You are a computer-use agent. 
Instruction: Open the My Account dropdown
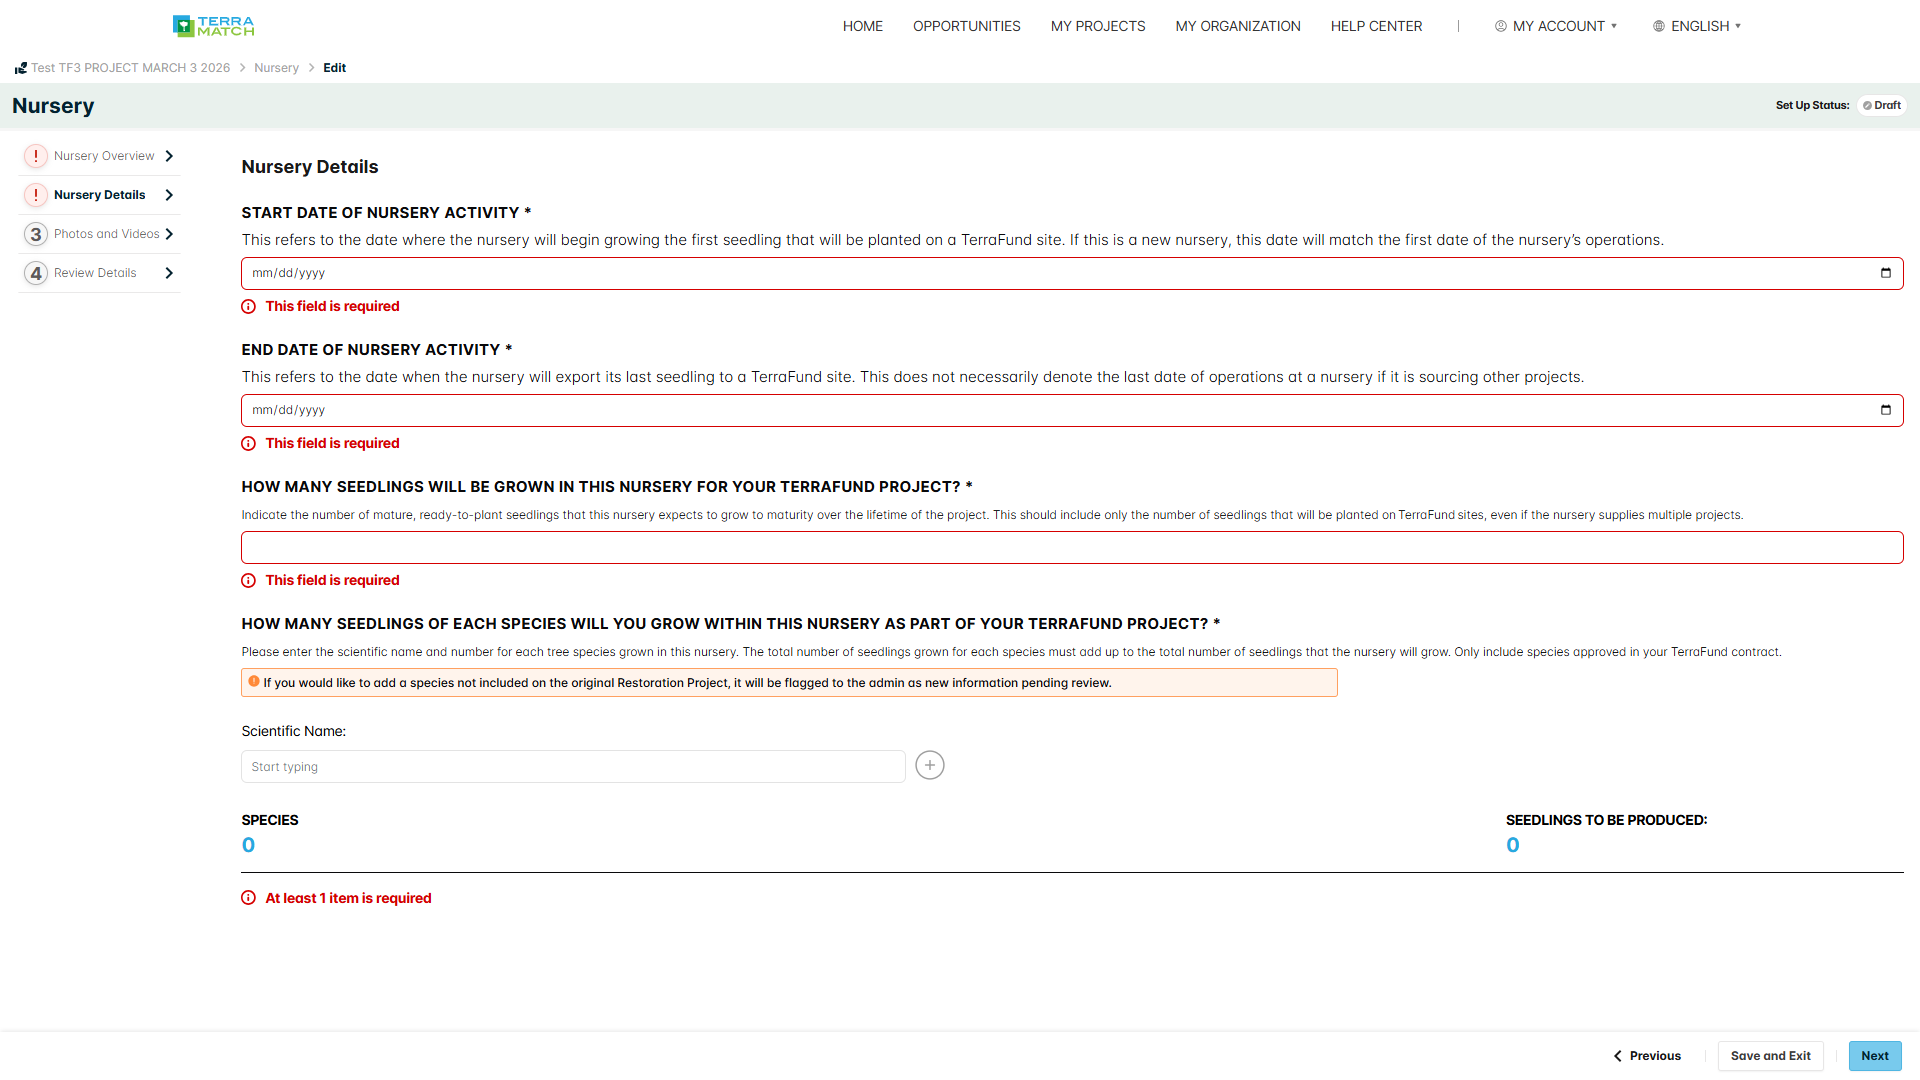1556,26
